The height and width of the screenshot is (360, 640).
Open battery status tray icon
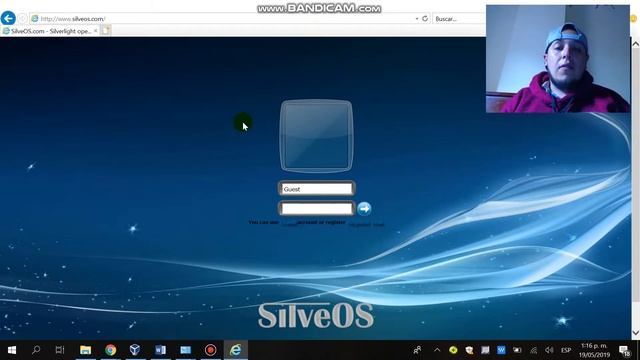[517, 350]
